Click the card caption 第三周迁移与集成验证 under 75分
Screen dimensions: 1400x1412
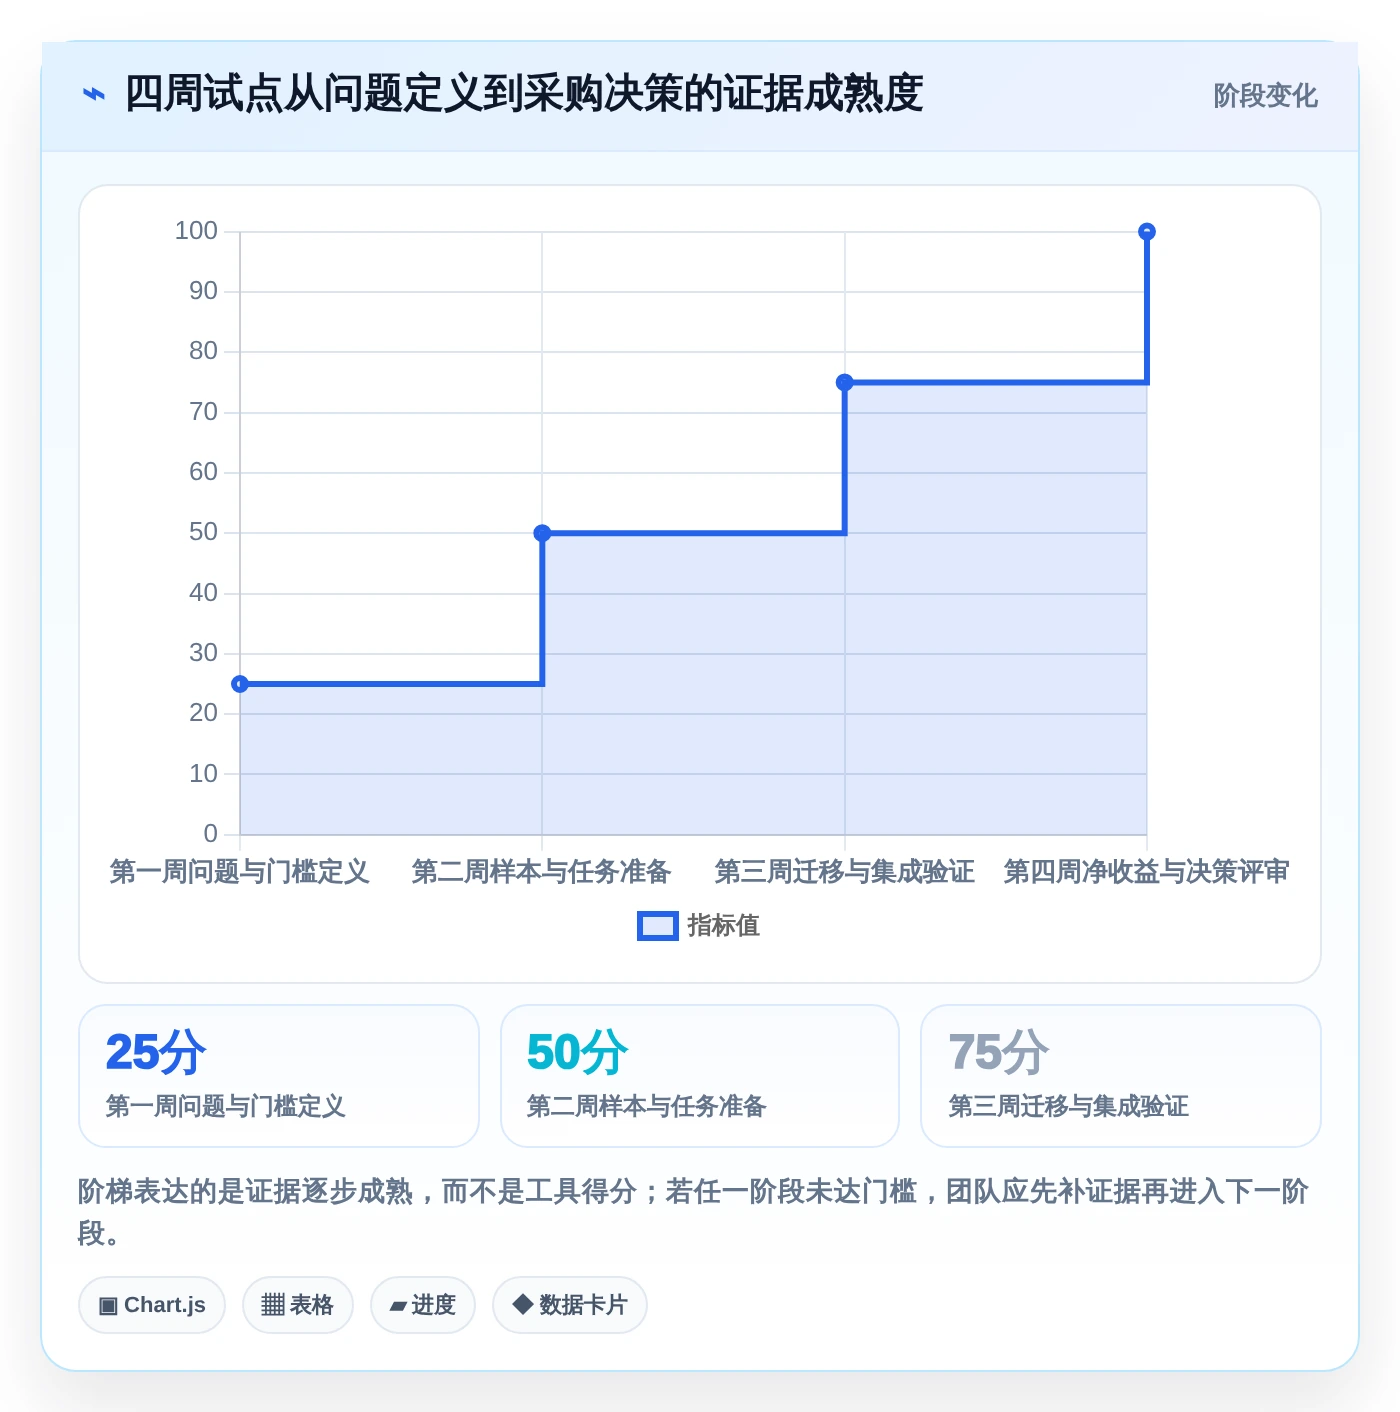1069,1106
